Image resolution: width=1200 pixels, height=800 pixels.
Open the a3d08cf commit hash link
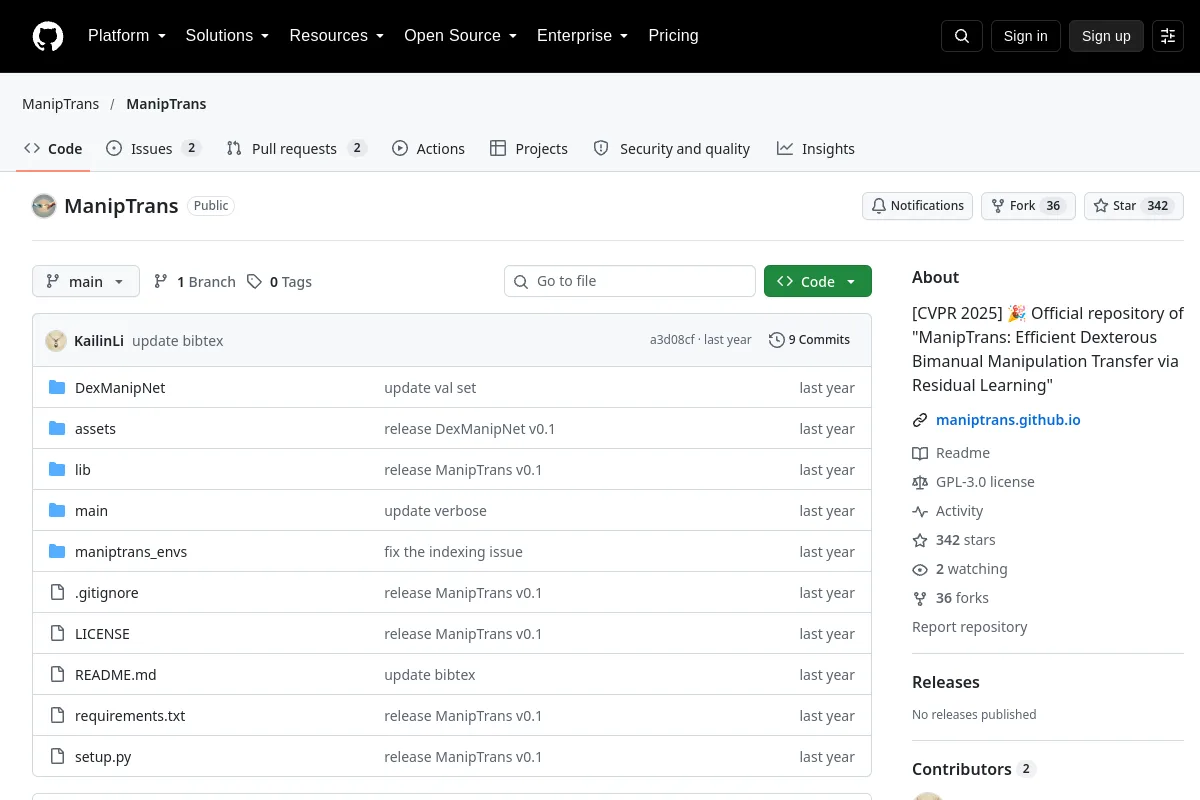pyautogui.click(x=672, y=340)
